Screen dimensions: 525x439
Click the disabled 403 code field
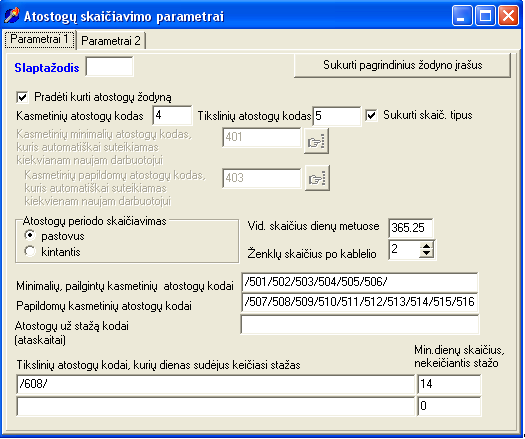262,178
